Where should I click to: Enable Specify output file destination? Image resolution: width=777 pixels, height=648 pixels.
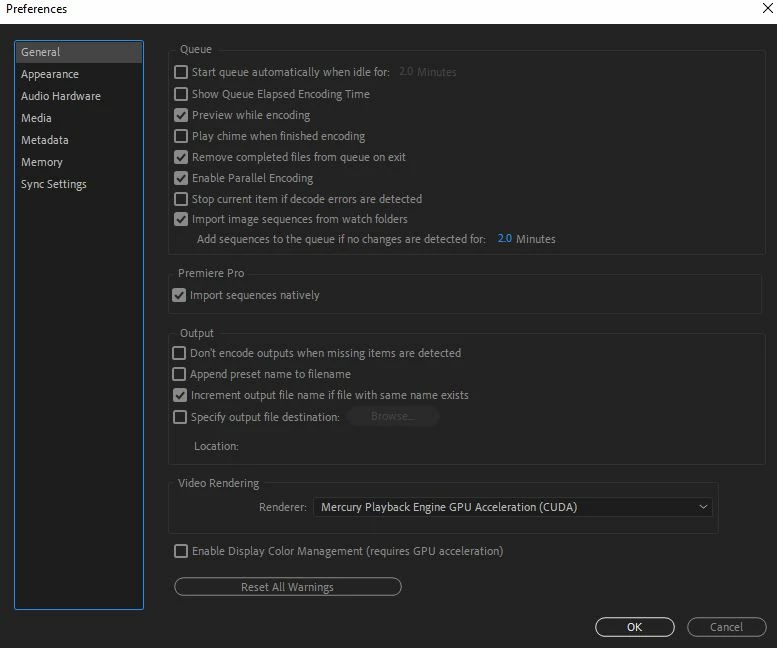[x=180, y=417]
